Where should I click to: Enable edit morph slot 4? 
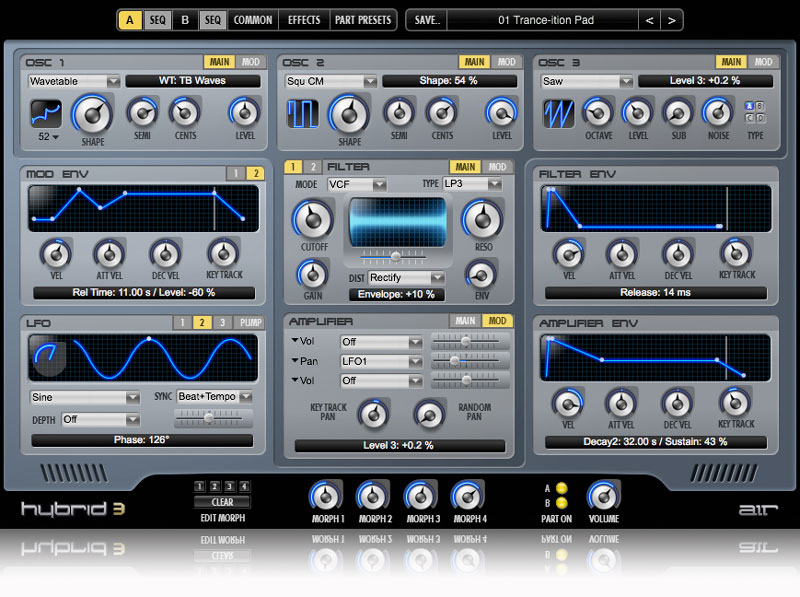tap(244, 486)
